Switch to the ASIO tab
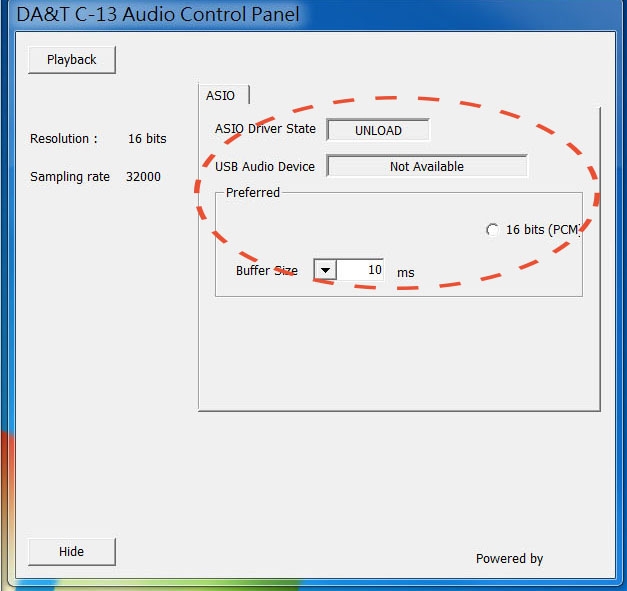Screen dimensions: 627x591 point(224,96)
